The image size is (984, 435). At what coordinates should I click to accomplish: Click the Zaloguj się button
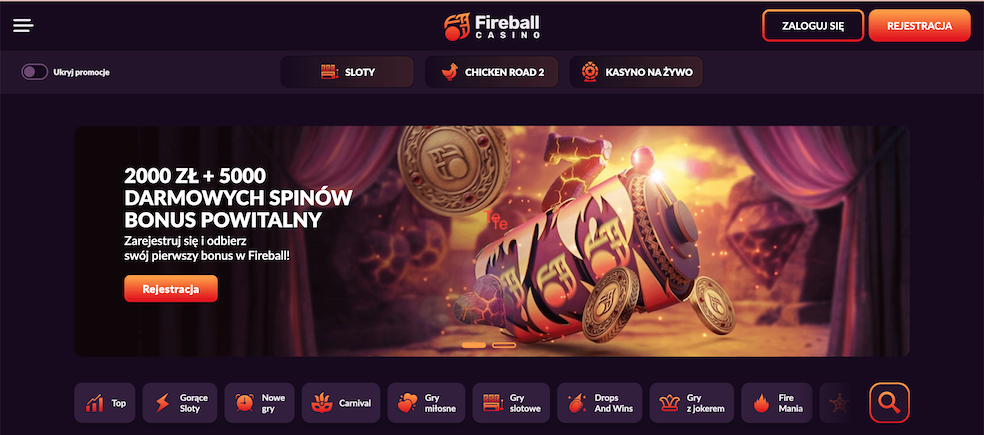pos(813,26)
